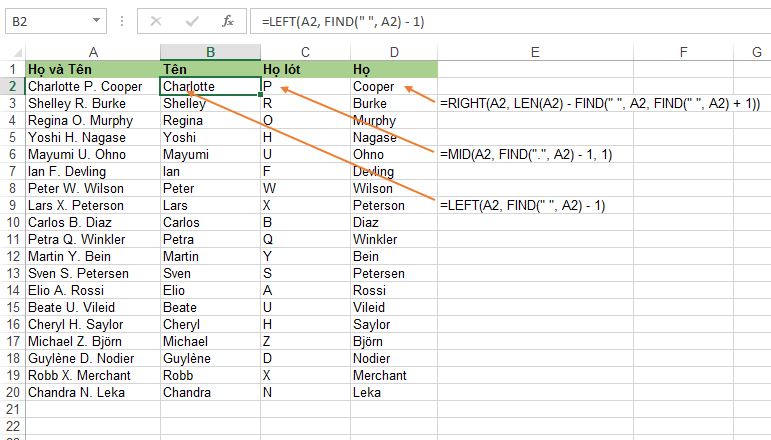771x440 pixels.
Task: Open the Insert Function fx icon
Action: [x=228, y=21]
